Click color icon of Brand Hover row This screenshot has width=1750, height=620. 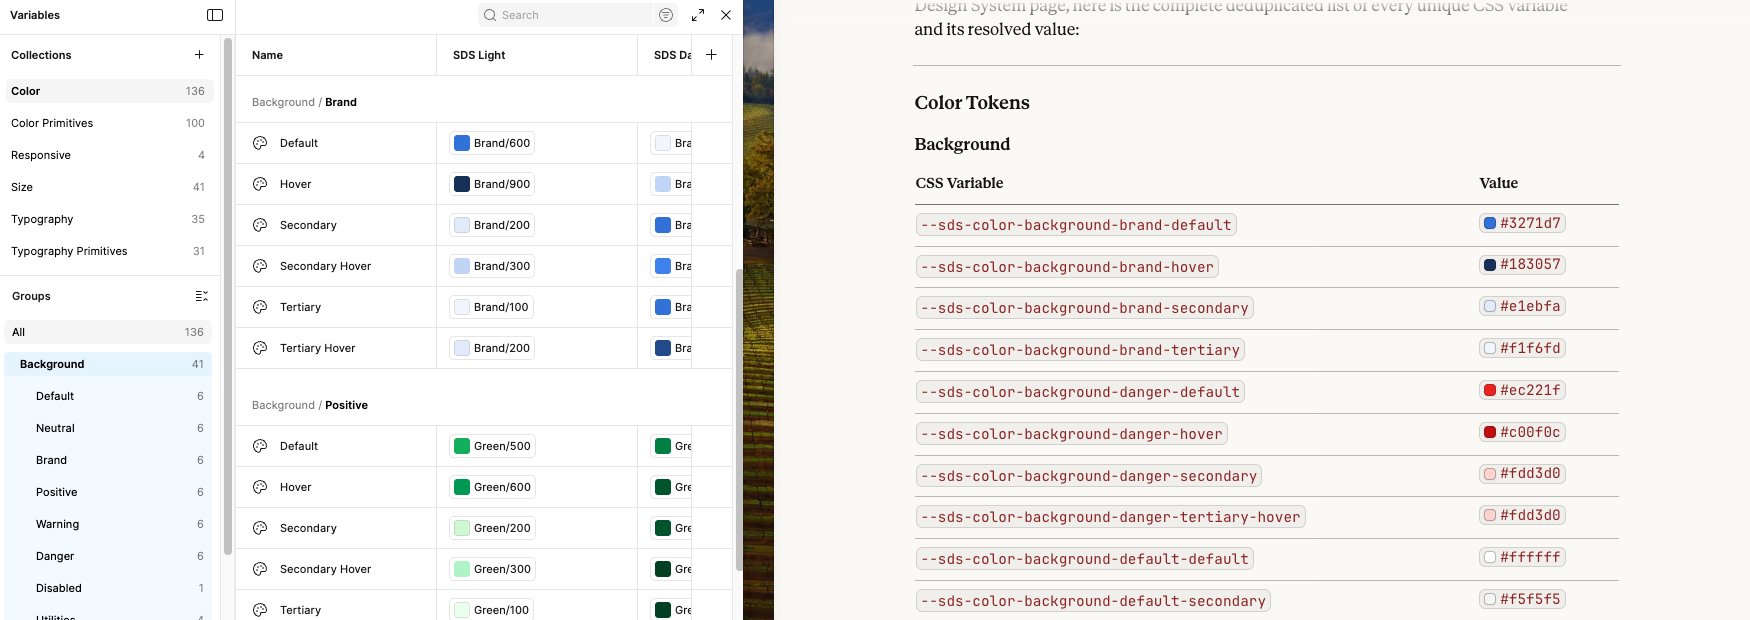260,184
